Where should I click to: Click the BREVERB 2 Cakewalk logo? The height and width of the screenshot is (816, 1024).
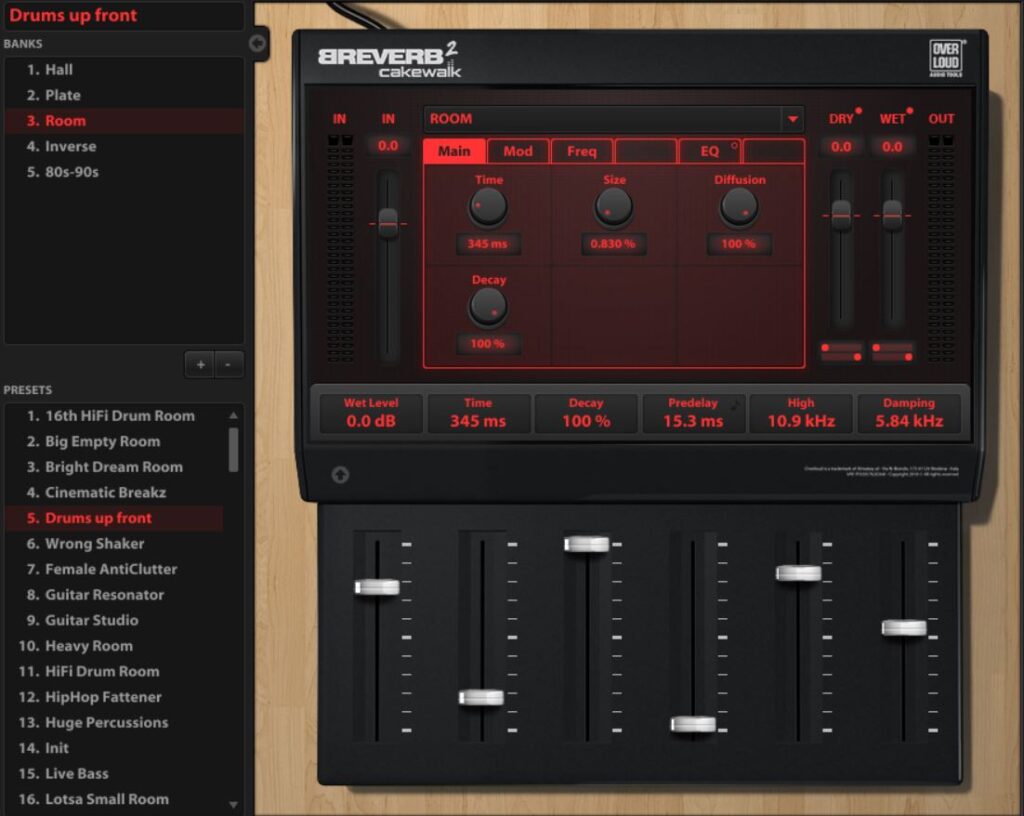point(390,60)
